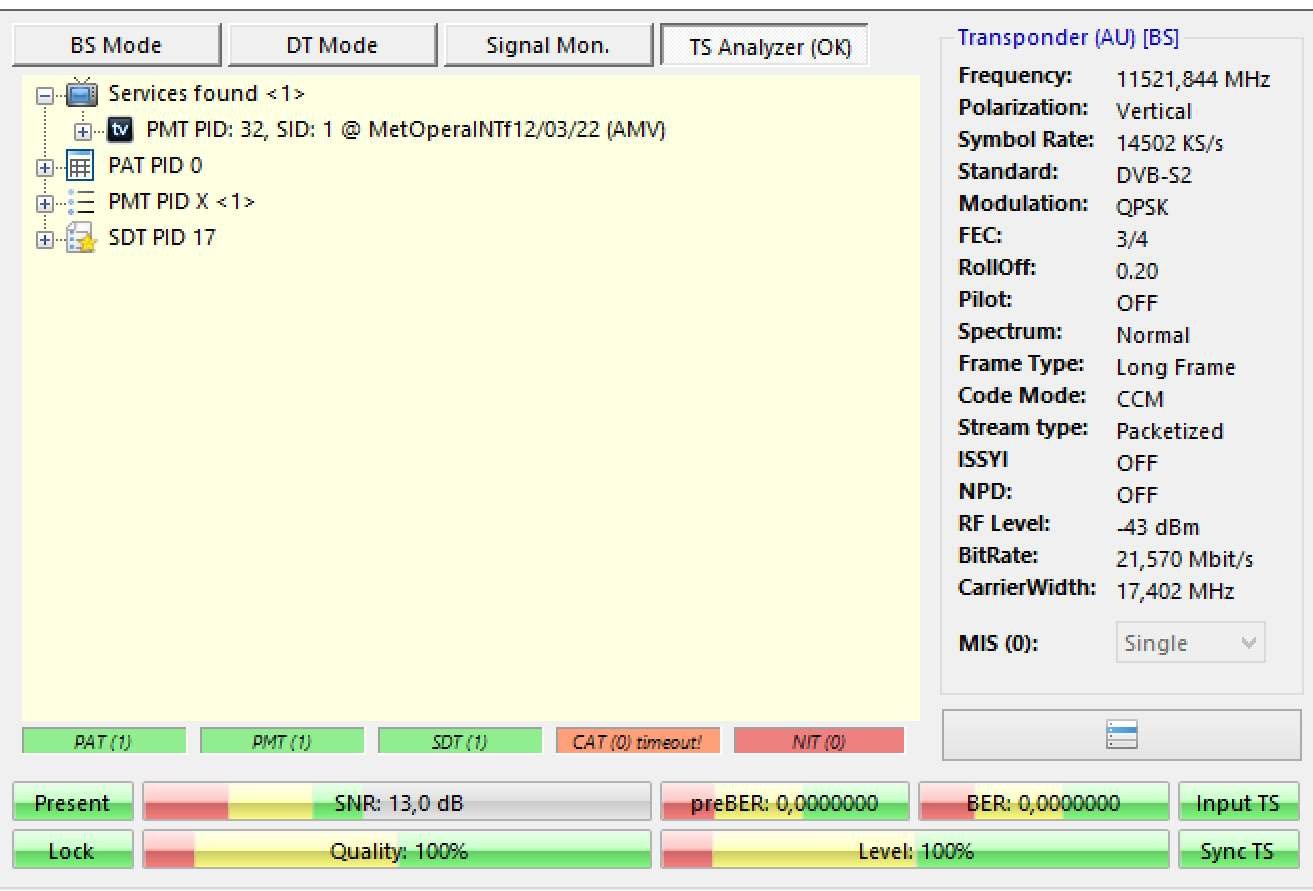Click the SDT PID 17 star icon
Screen dimensions: 1313x891
[x=81, y=239]
